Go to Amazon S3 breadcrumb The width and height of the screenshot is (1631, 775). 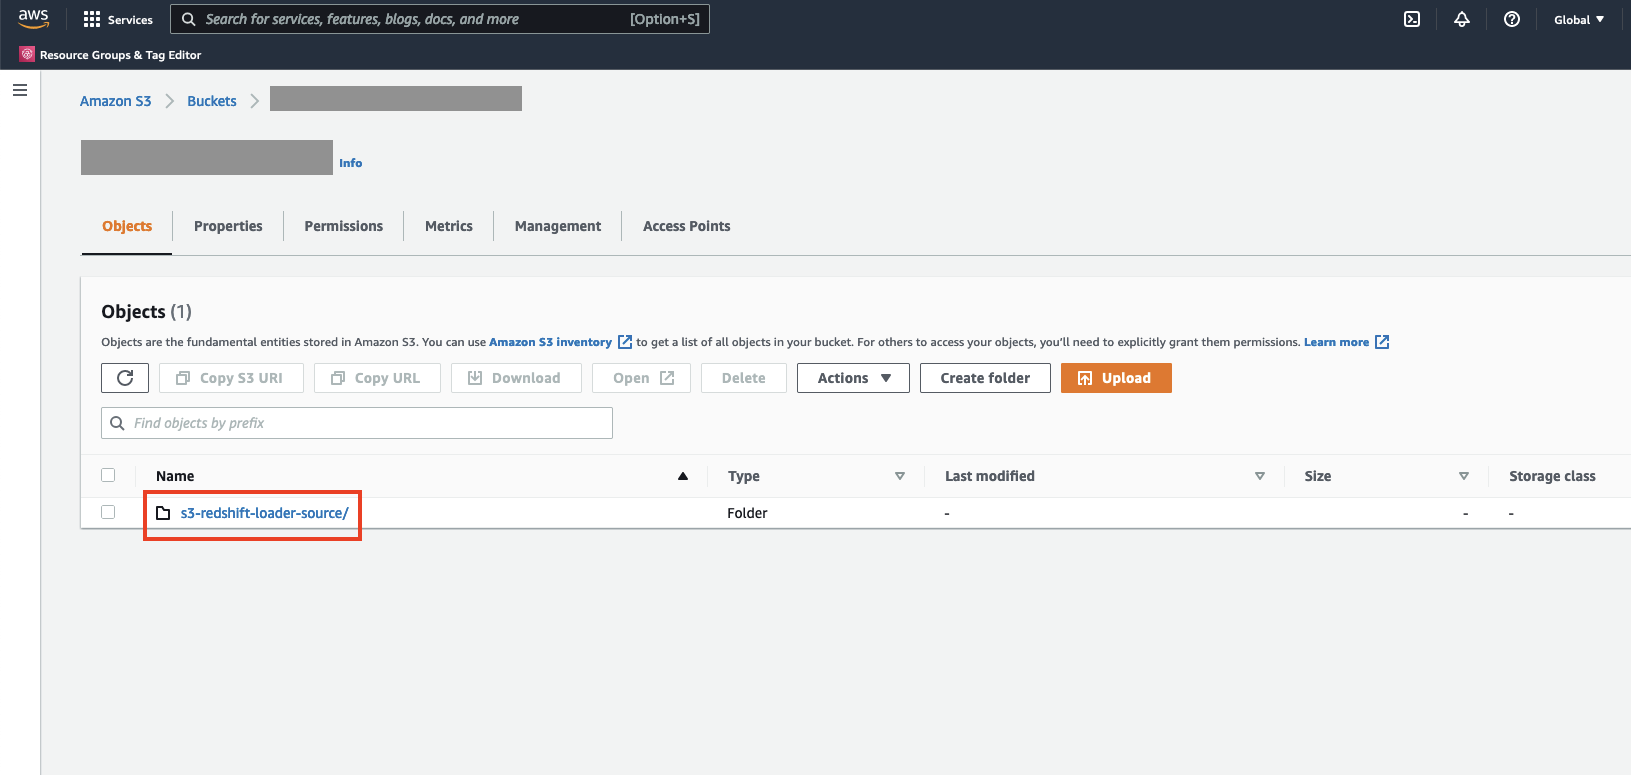pos(116,101)
